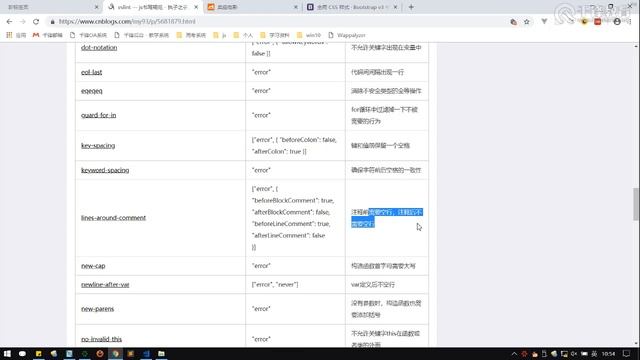Open the dot-notation rule link

pyautogui.click(x=99, y=48)
